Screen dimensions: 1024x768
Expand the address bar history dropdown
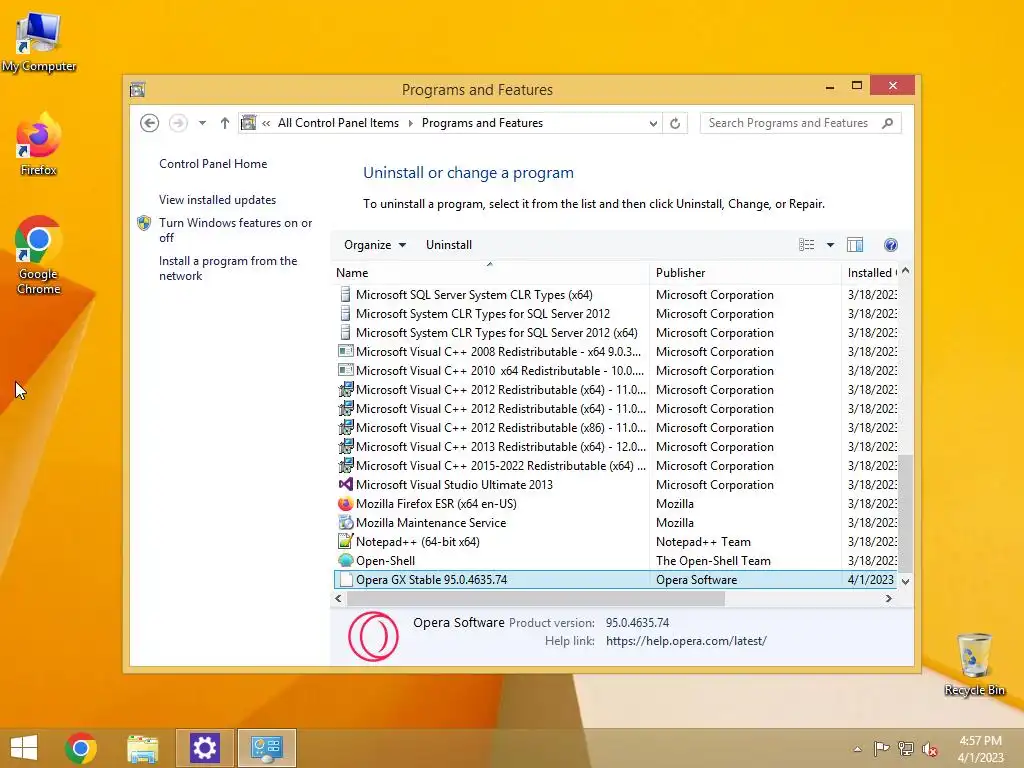(x=652, y=123)
